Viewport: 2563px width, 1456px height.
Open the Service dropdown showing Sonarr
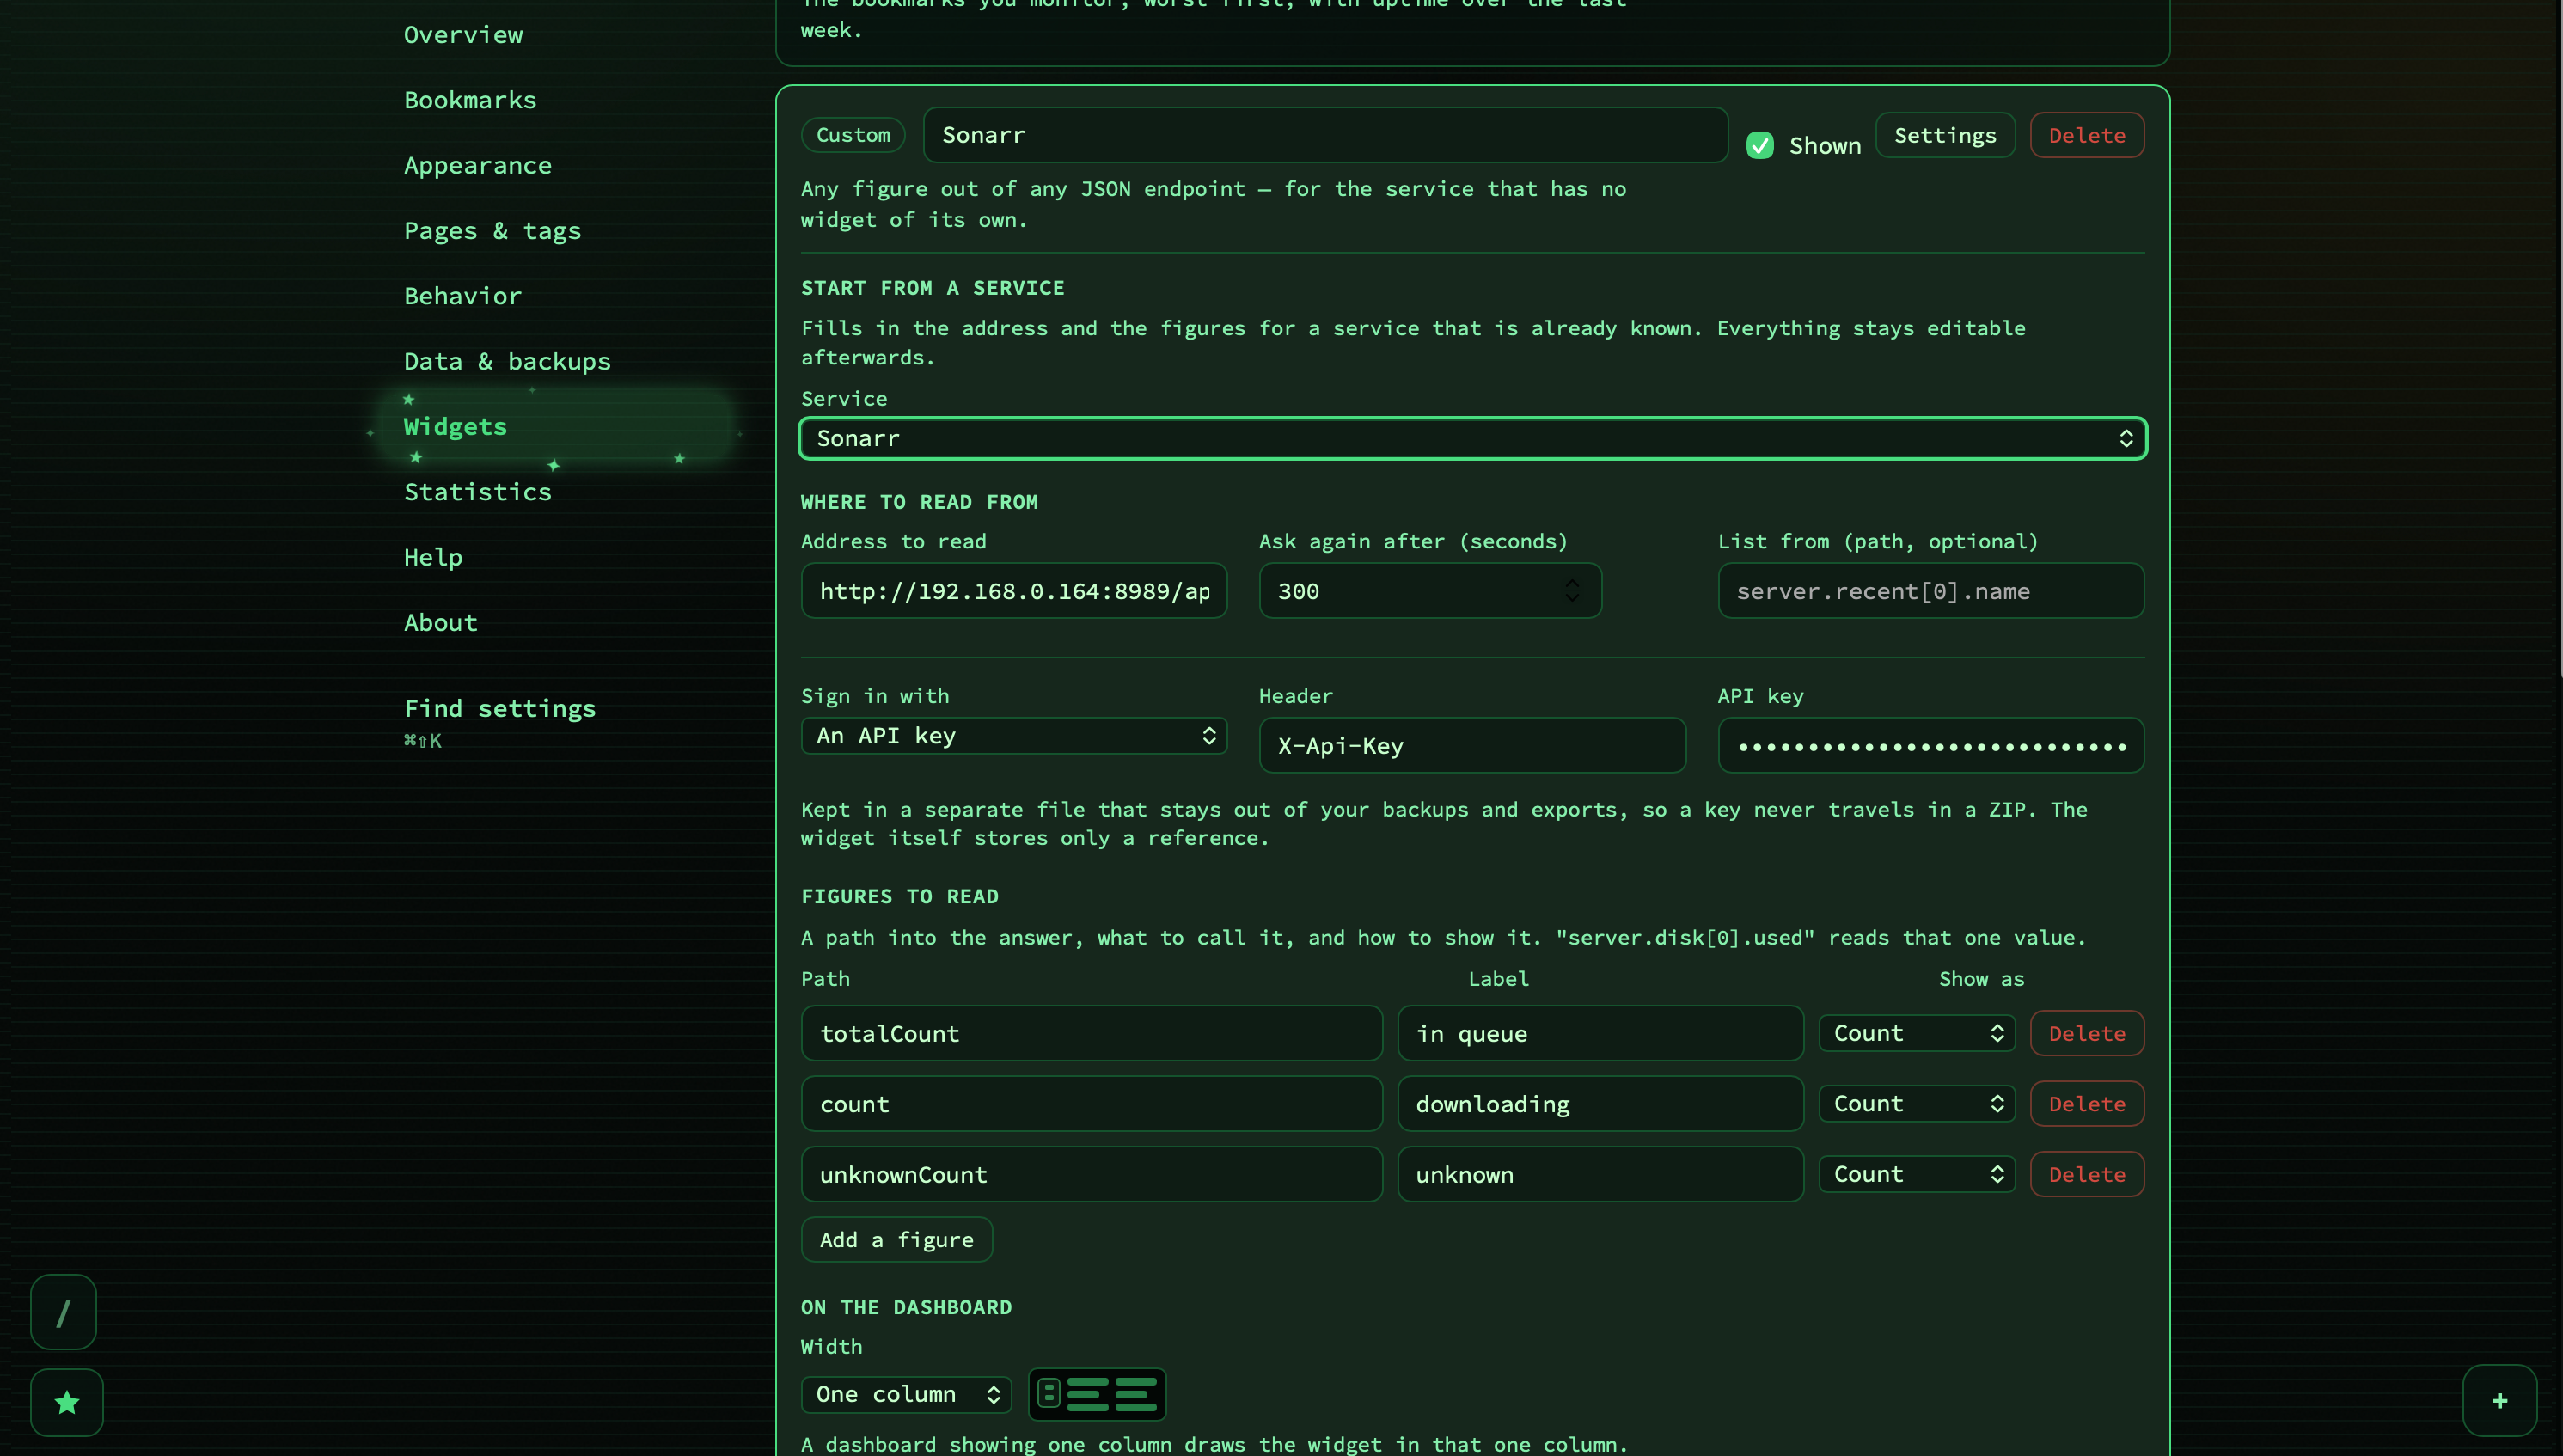(1472, 438)
